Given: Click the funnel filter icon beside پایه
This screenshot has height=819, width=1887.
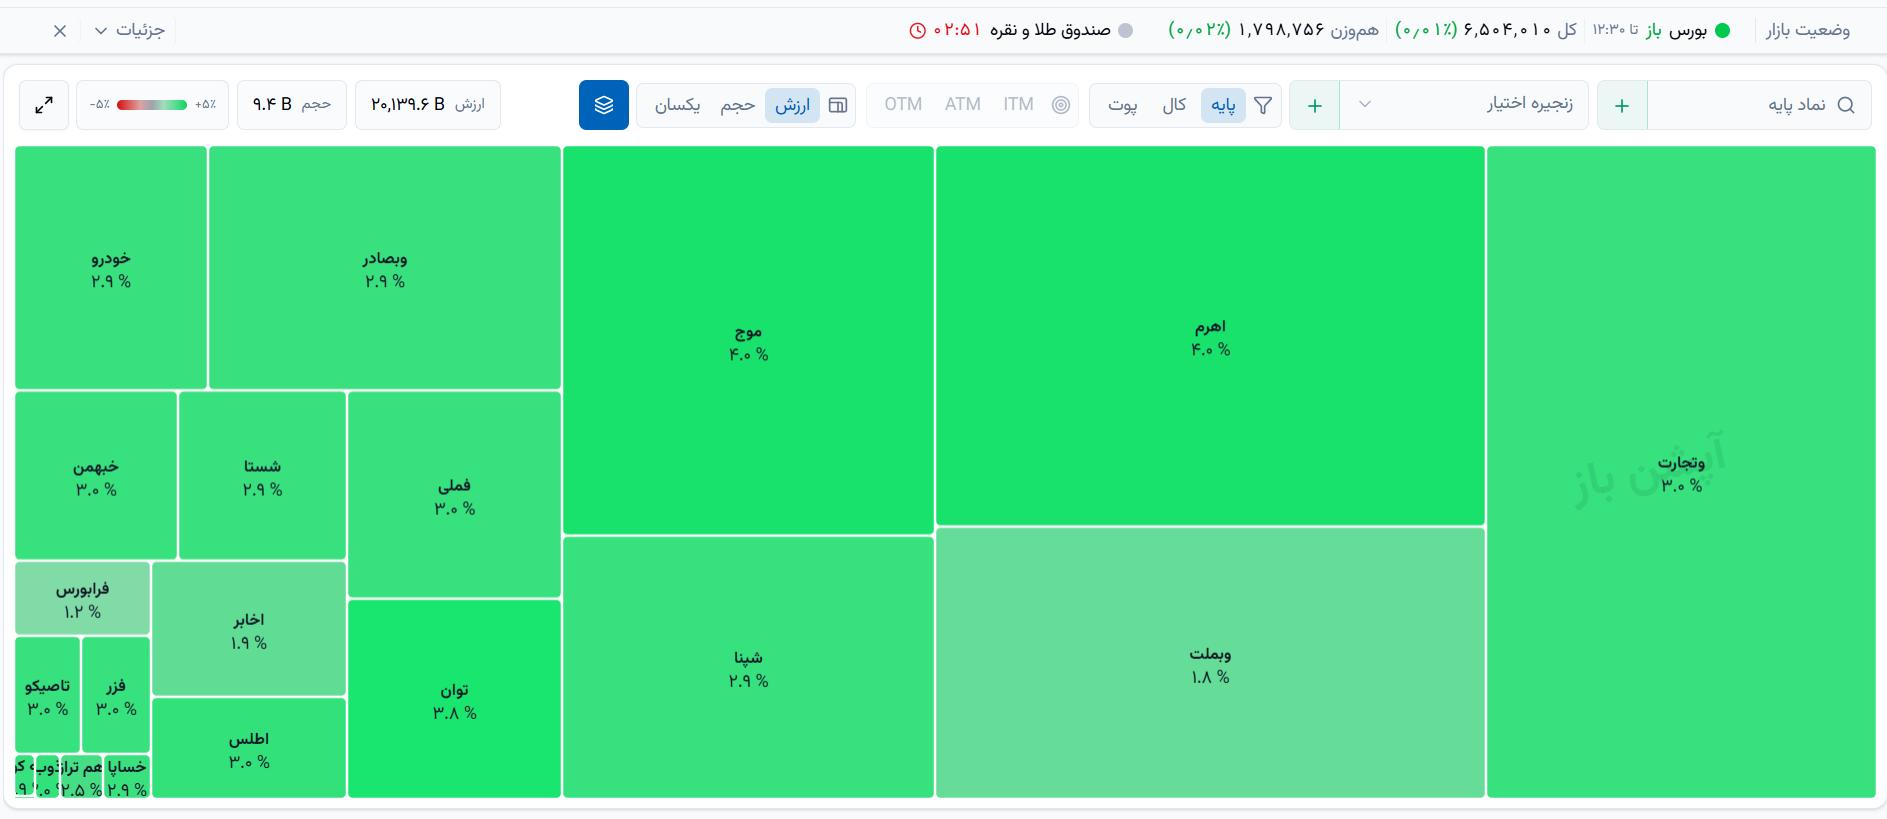Looking at the screenshot, I should pyautogui.click(x=1263, y=105).
